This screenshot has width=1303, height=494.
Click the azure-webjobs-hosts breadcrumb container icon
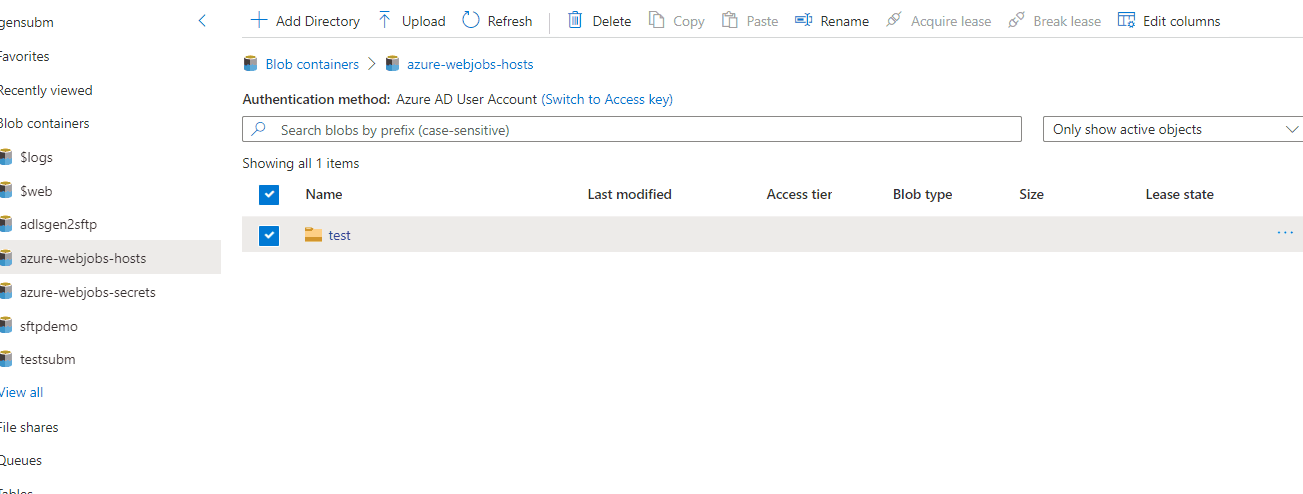click(x=393, y=64)
